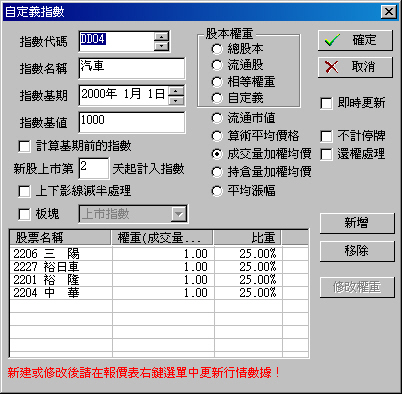
Task: Click the 股票名稱 column header
Action: pos(60,238)
